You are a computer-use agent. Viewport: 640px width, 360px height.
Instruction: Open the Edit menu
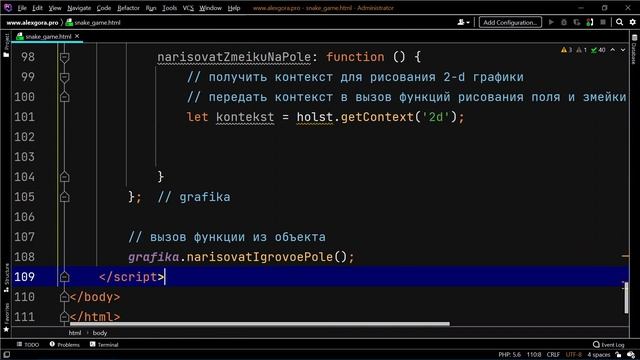(37, 8)
